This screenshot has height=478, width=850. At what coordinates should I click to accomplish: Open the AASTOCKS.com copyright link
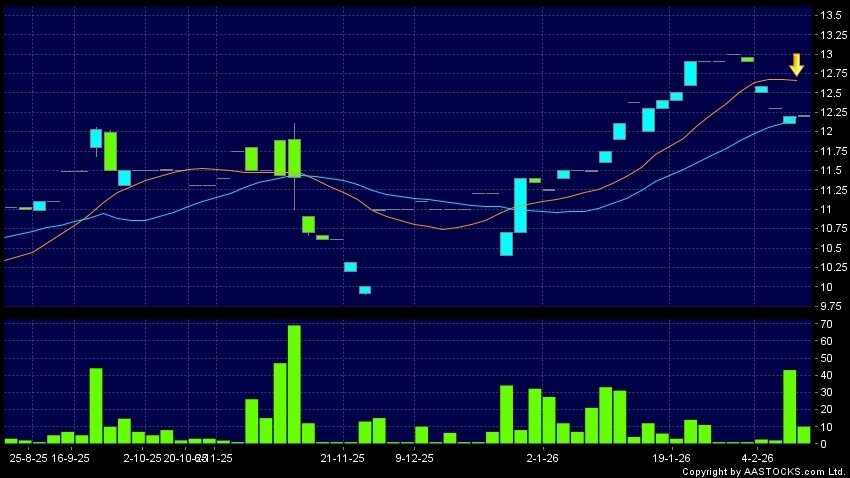766,471
